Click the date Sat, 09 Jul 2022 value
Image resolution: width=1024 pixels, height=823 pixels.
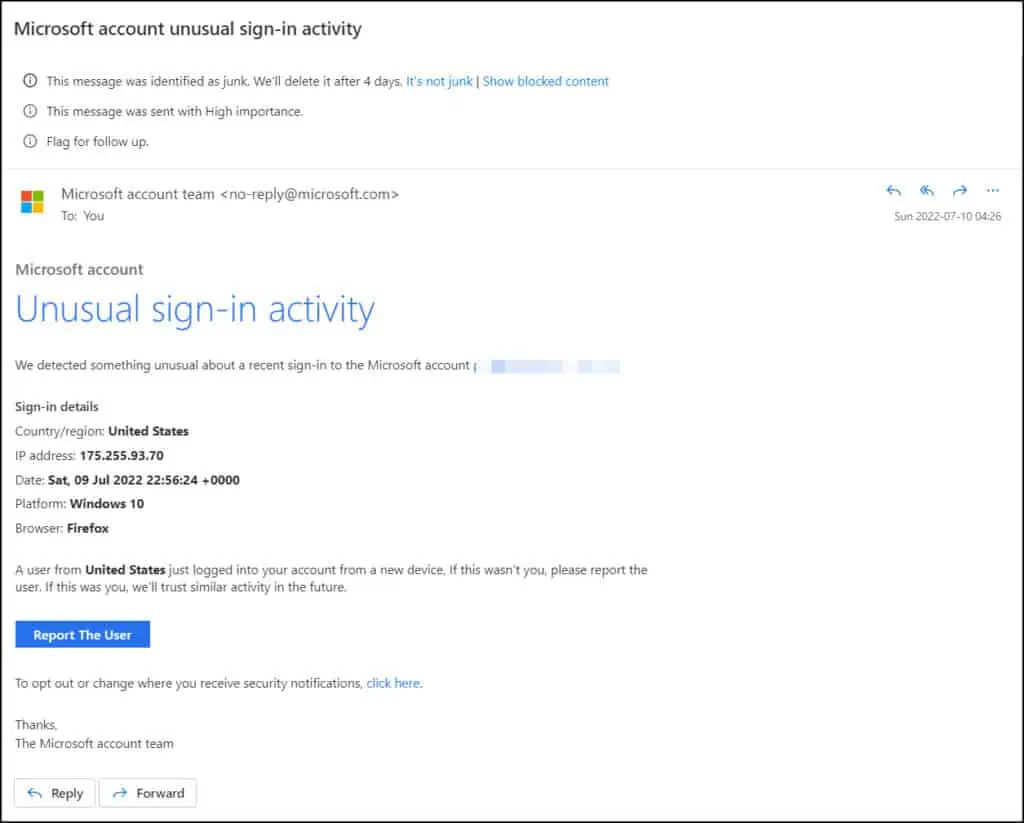[144, 480]
